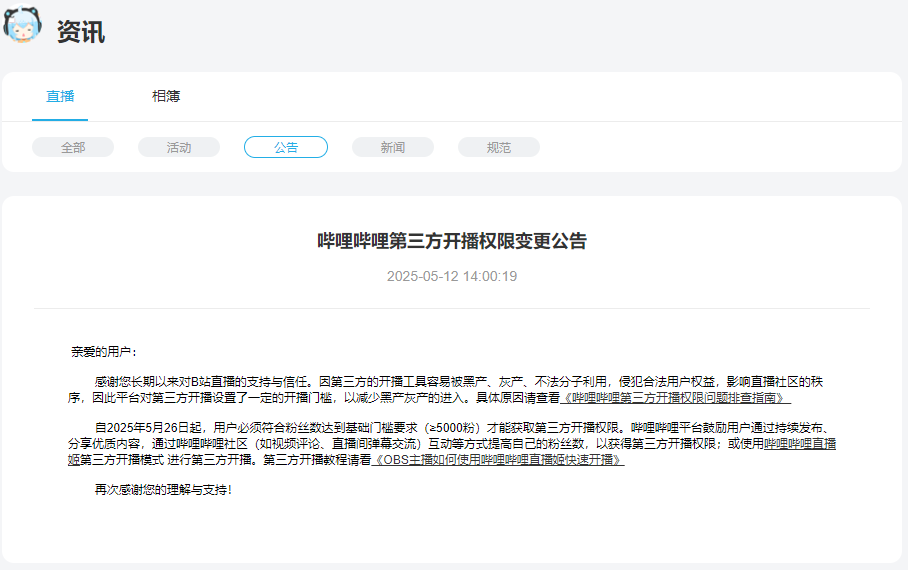Open the 直播姬第三方开播模式 link
908x570 pixels.
point(800,443)
